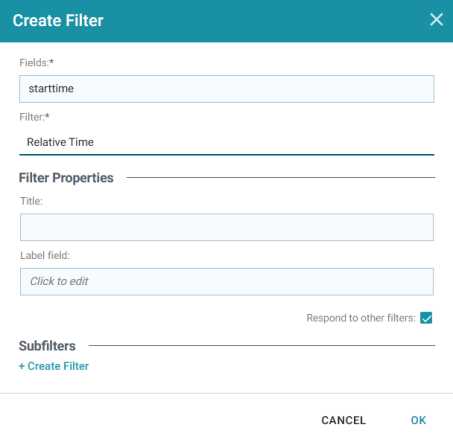453x442 pixels.
Task: Confirm the filter with OK button
Action: click(x=418, y=420)
